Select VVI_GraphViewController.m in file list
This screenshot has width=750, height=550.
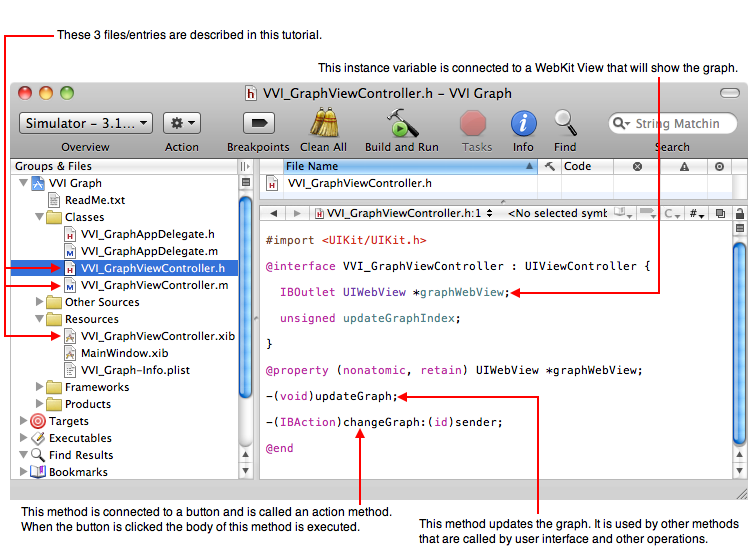click(x=154, y=285)
